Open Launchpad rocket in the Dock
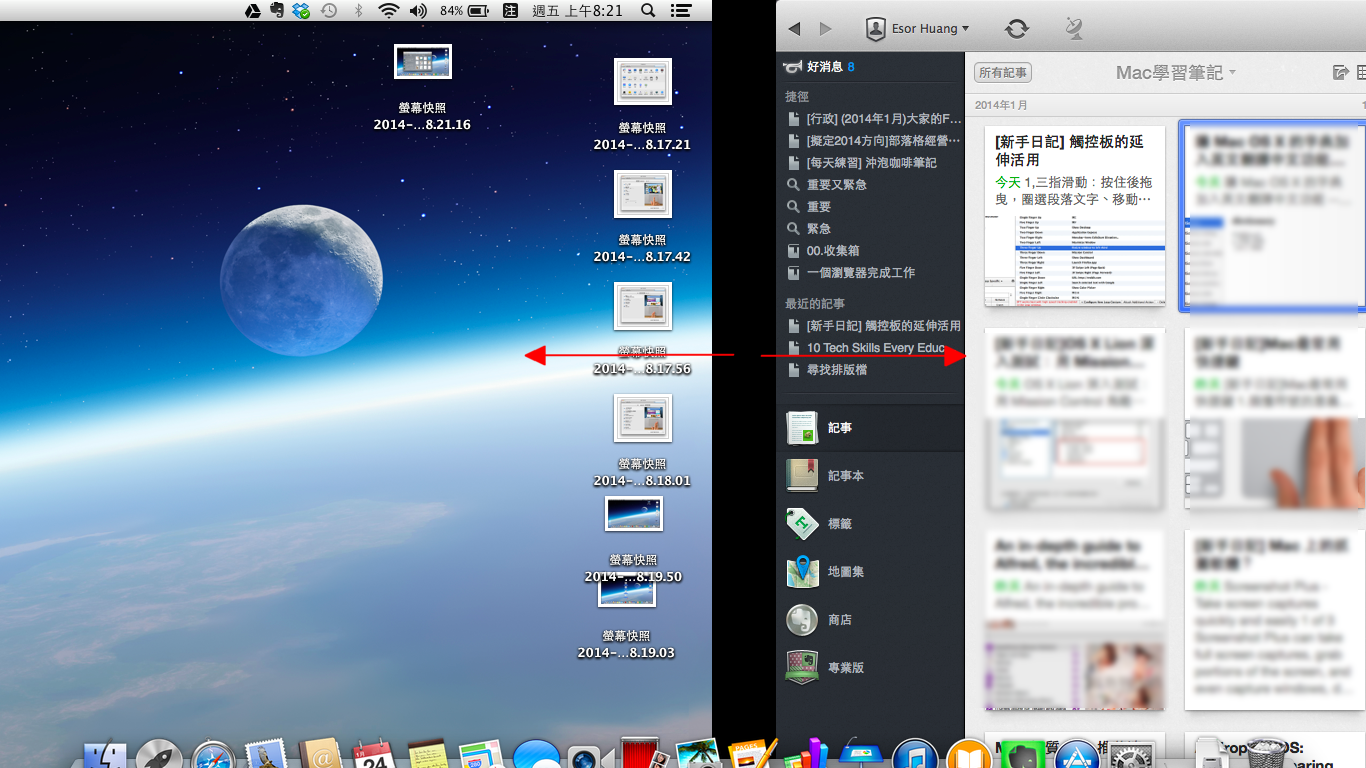 click(159, 755)
